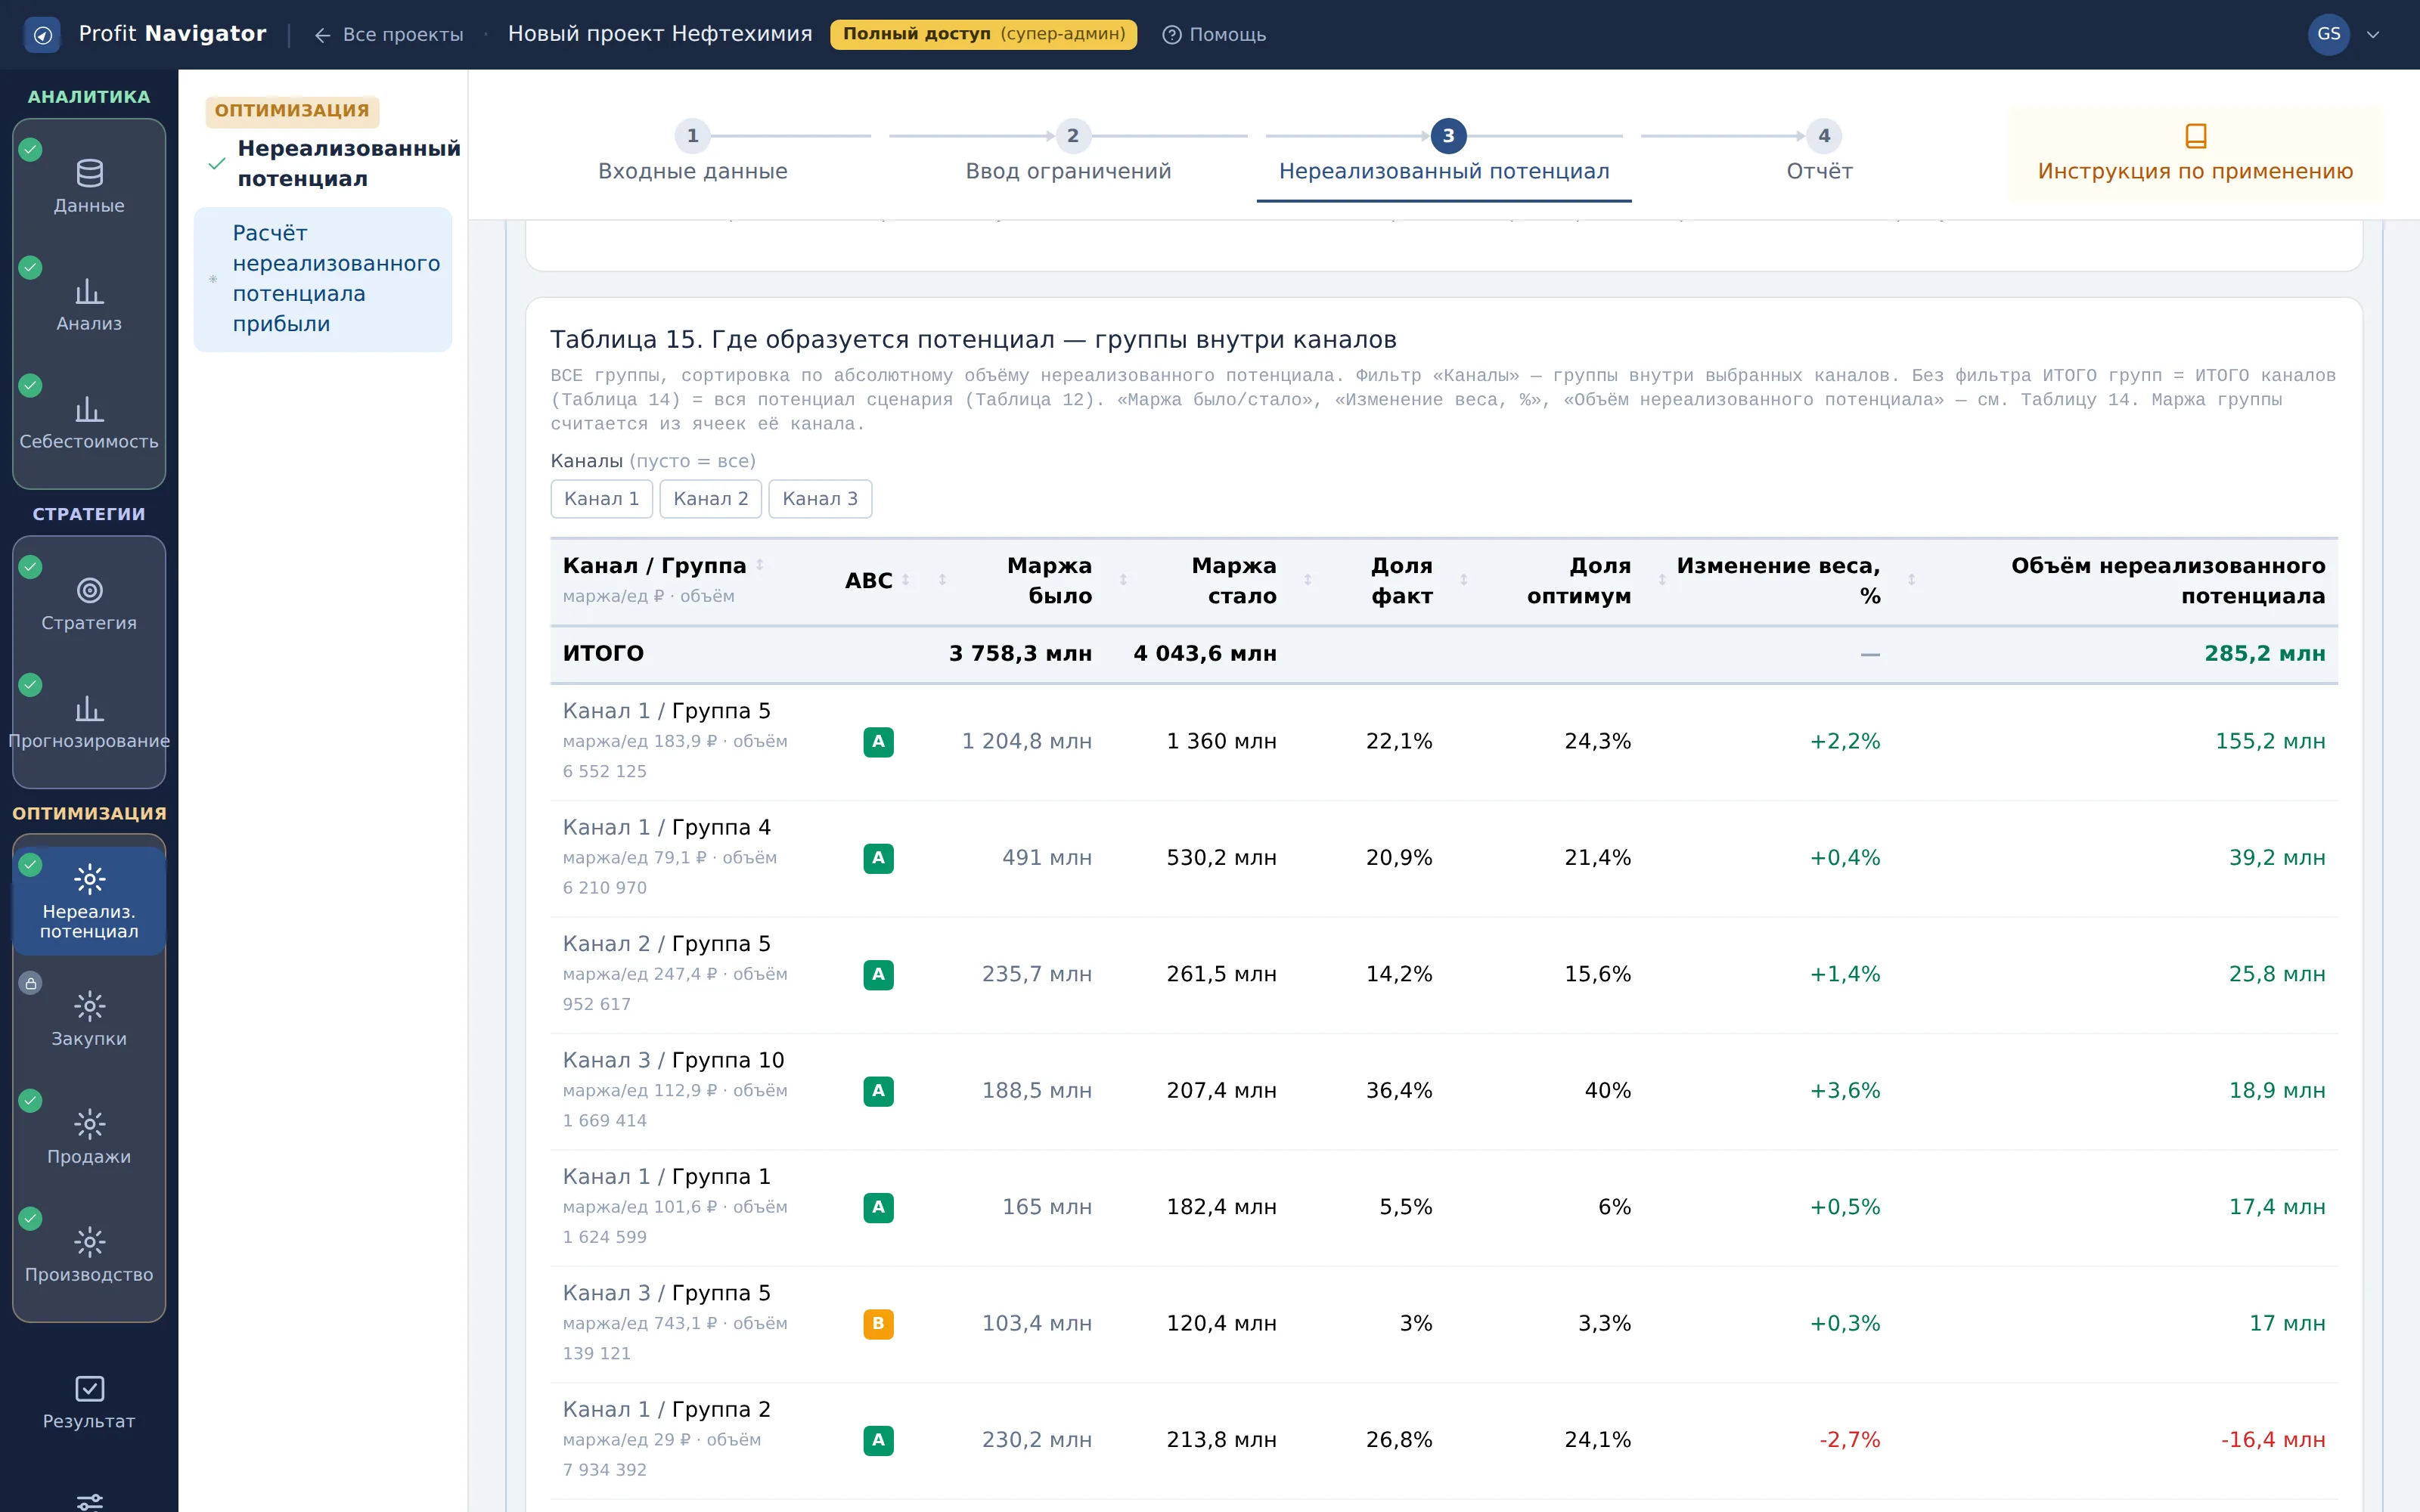Sort by the Канал / Группа column
Viewport: 2420px width, 1512px height.
pyautogui.click(x=759, y=565)
